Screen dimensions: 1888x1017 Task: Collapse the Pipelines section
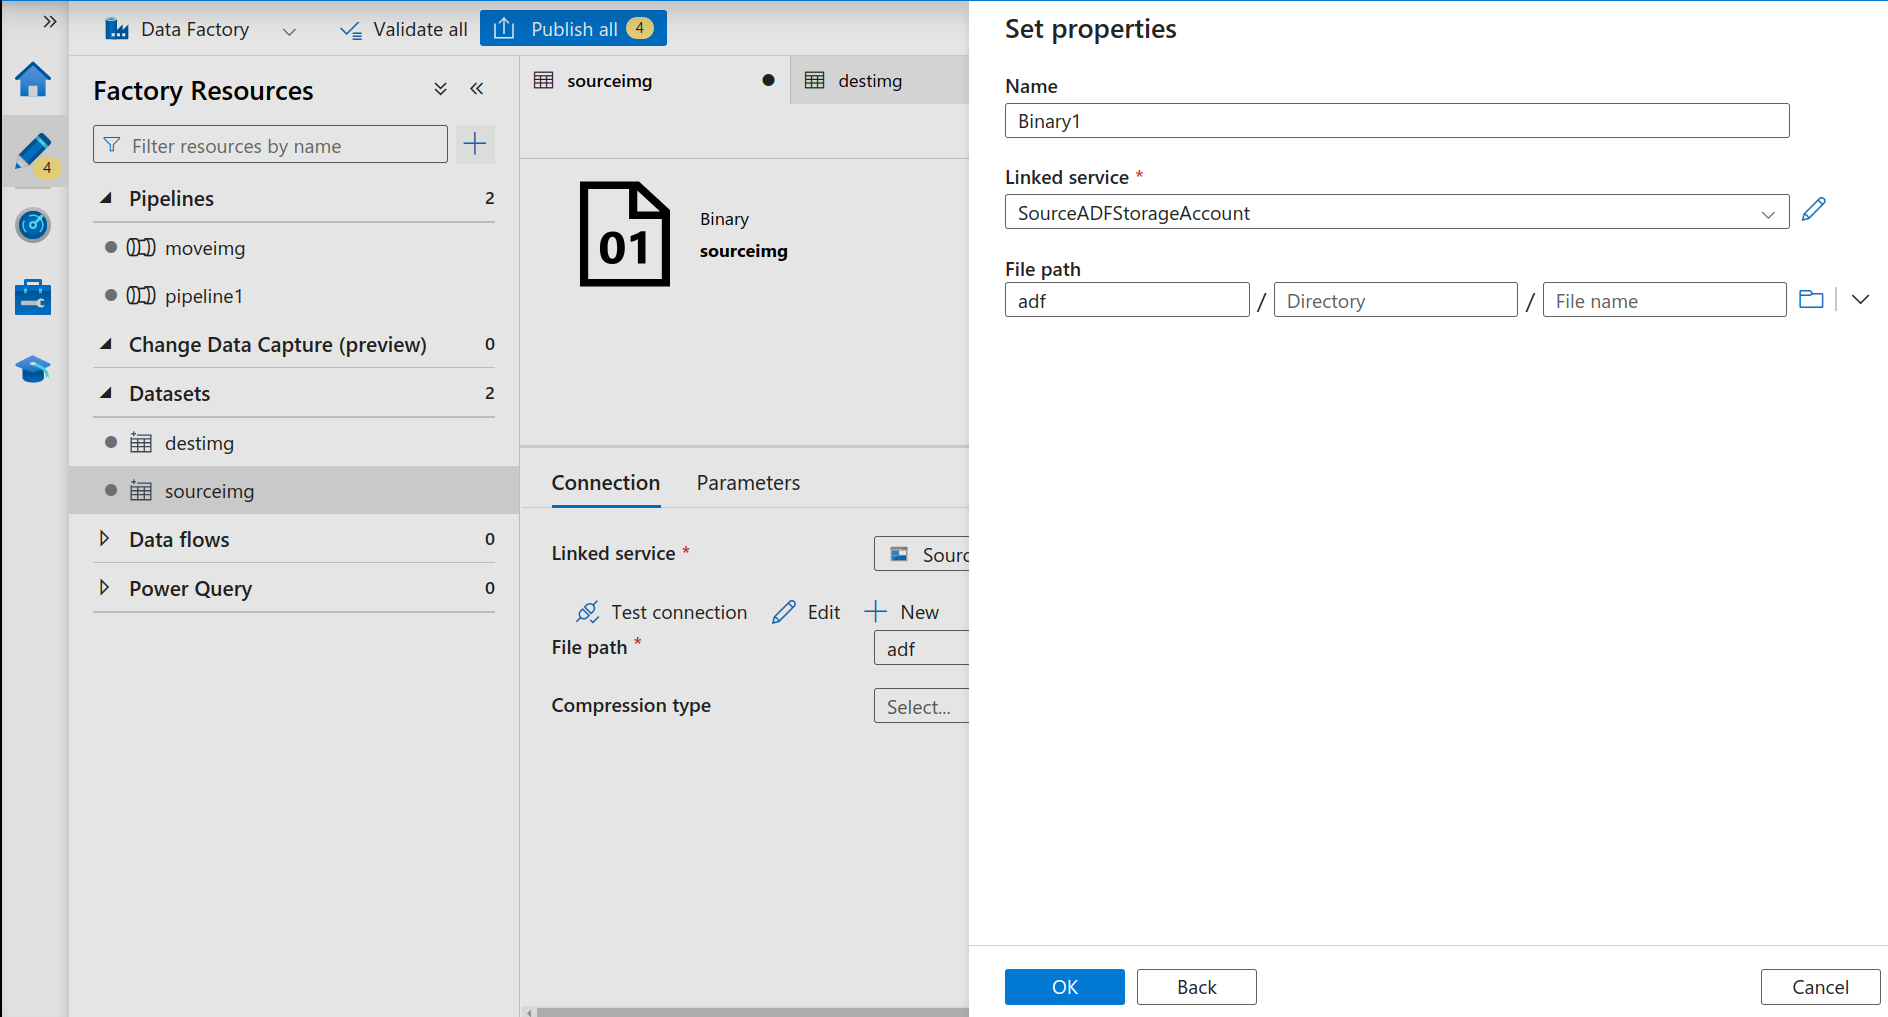(106, 198)
